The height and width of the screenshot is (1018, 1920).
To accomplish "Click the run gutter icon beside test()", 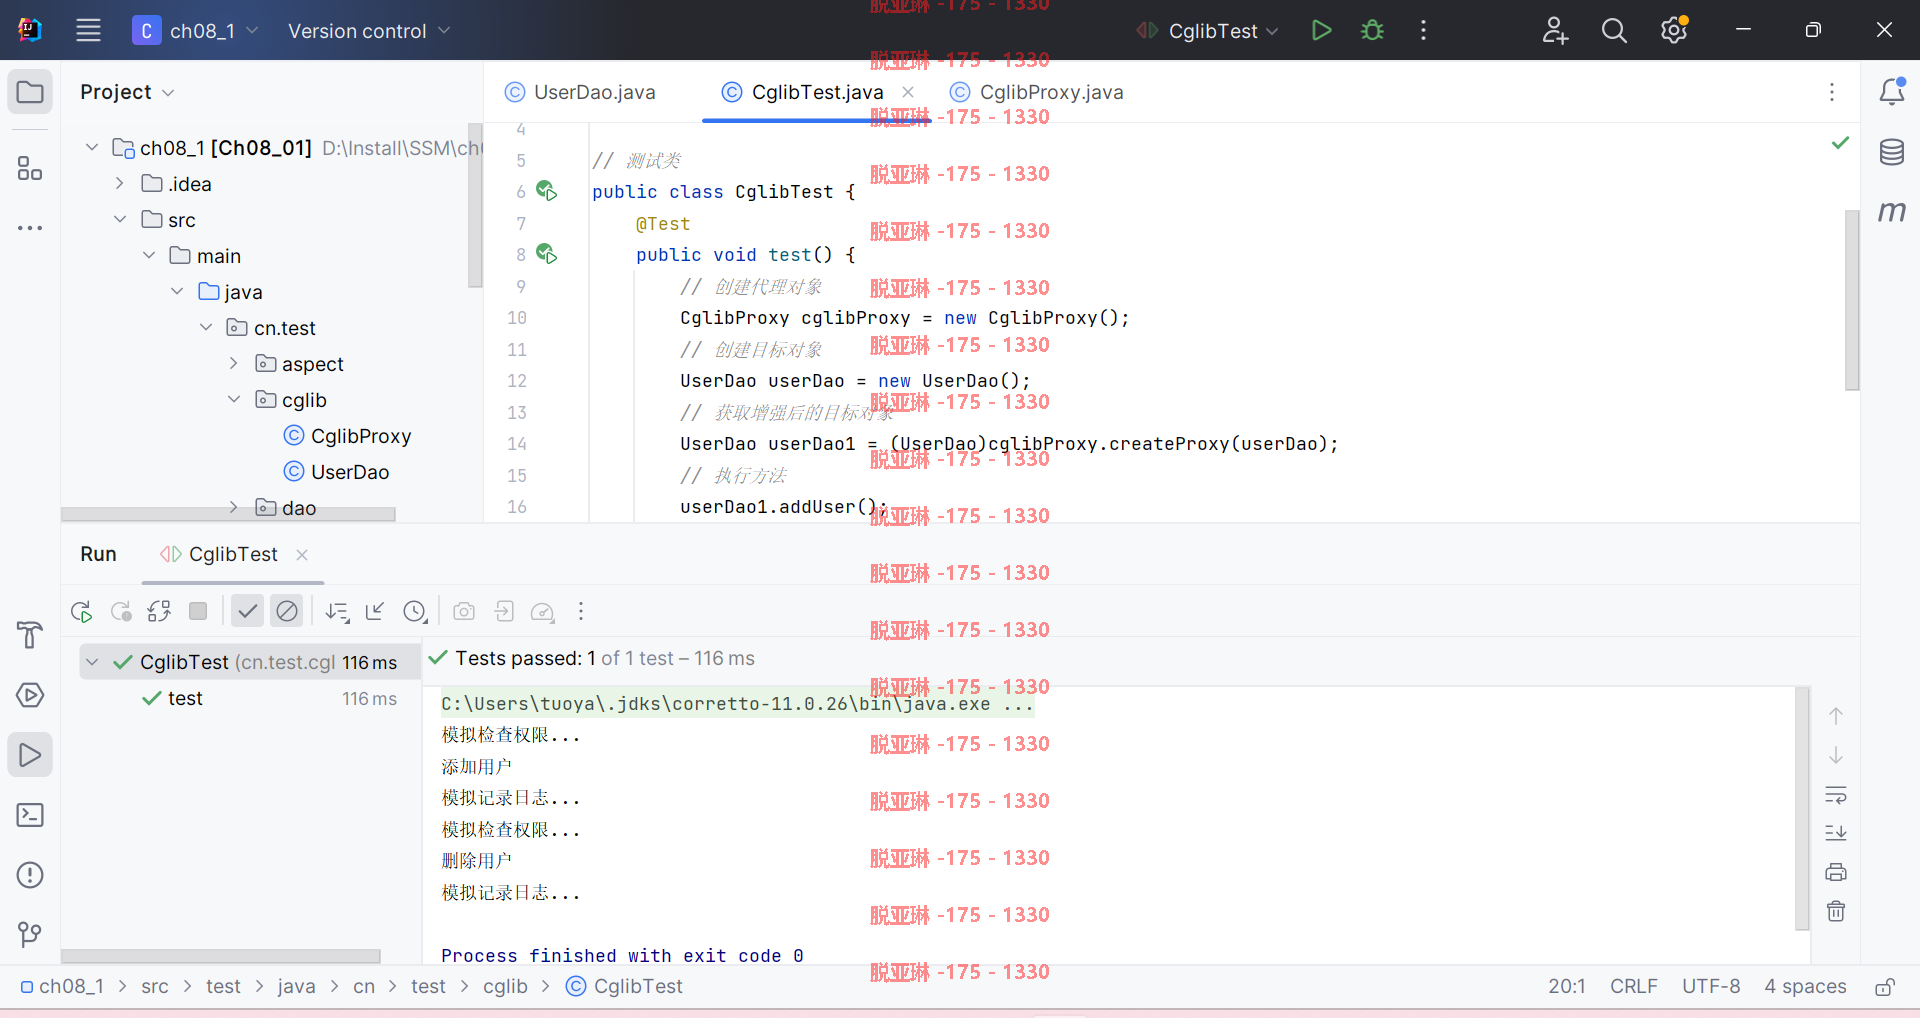I will (x=547, y=254).
